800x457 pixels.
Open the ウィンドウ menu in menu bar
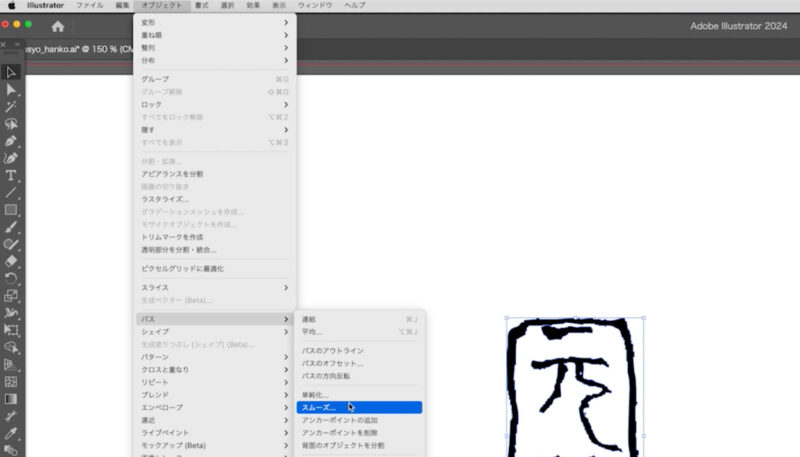pyautogui.click(x=315, y=6)
